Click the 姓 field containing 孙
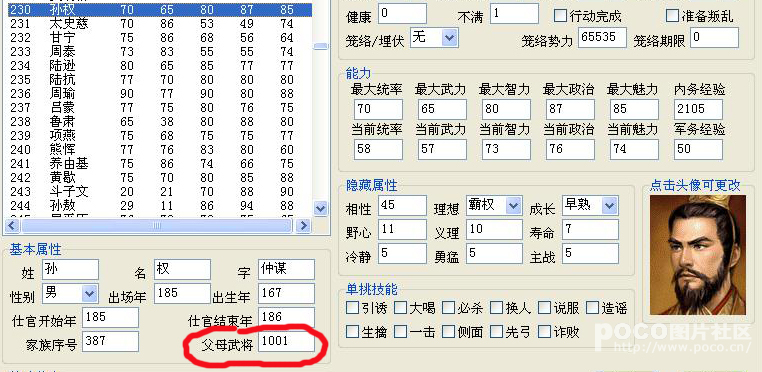 70,270
